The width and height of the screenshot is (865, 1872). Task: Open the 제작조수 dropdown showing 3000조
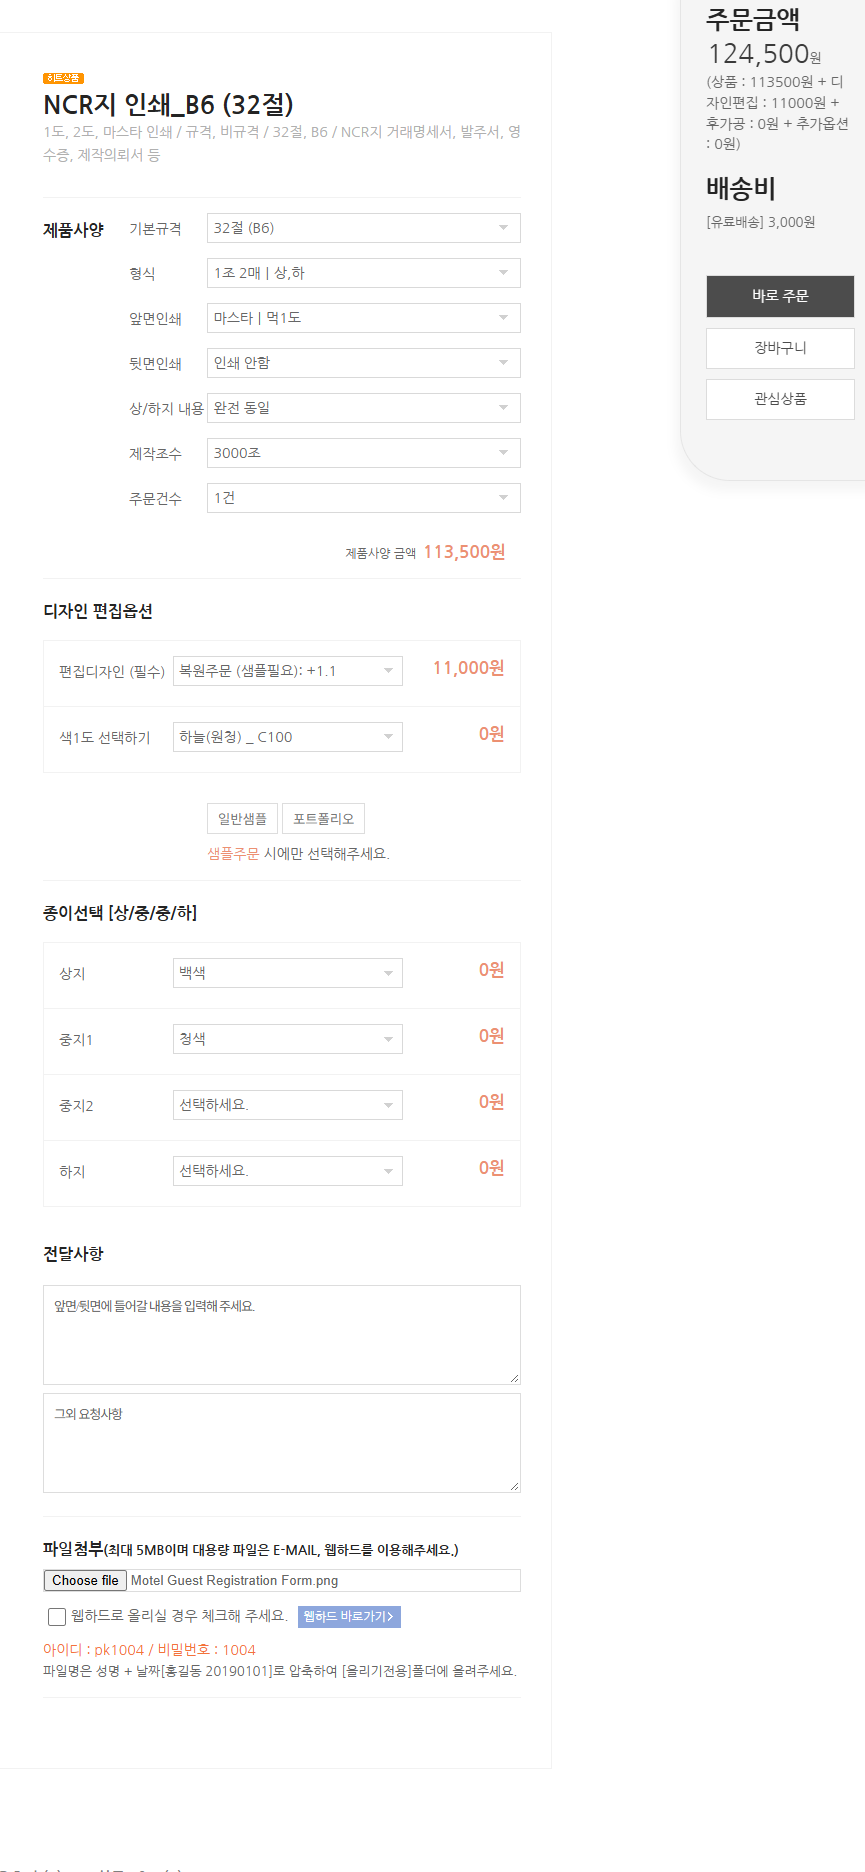[x=363, y=453]
